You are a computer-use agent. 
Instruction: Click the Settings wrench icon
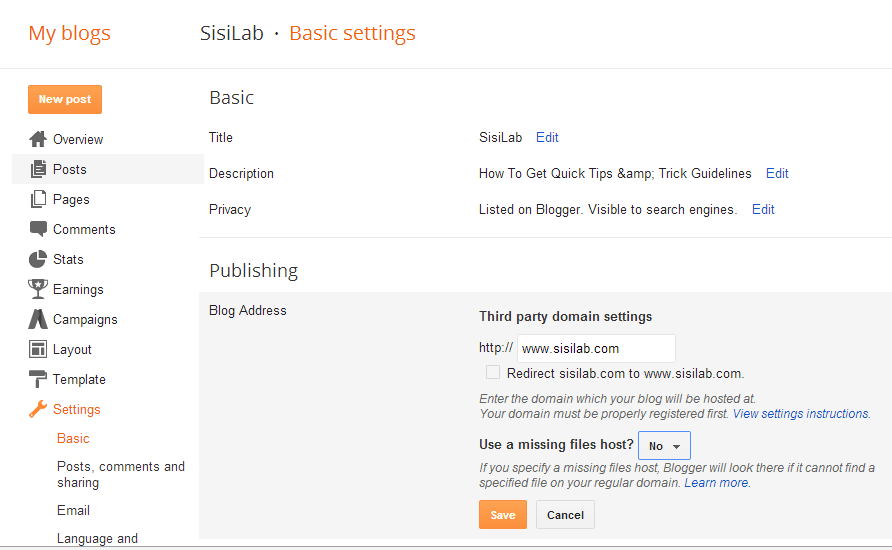(38, 409)
